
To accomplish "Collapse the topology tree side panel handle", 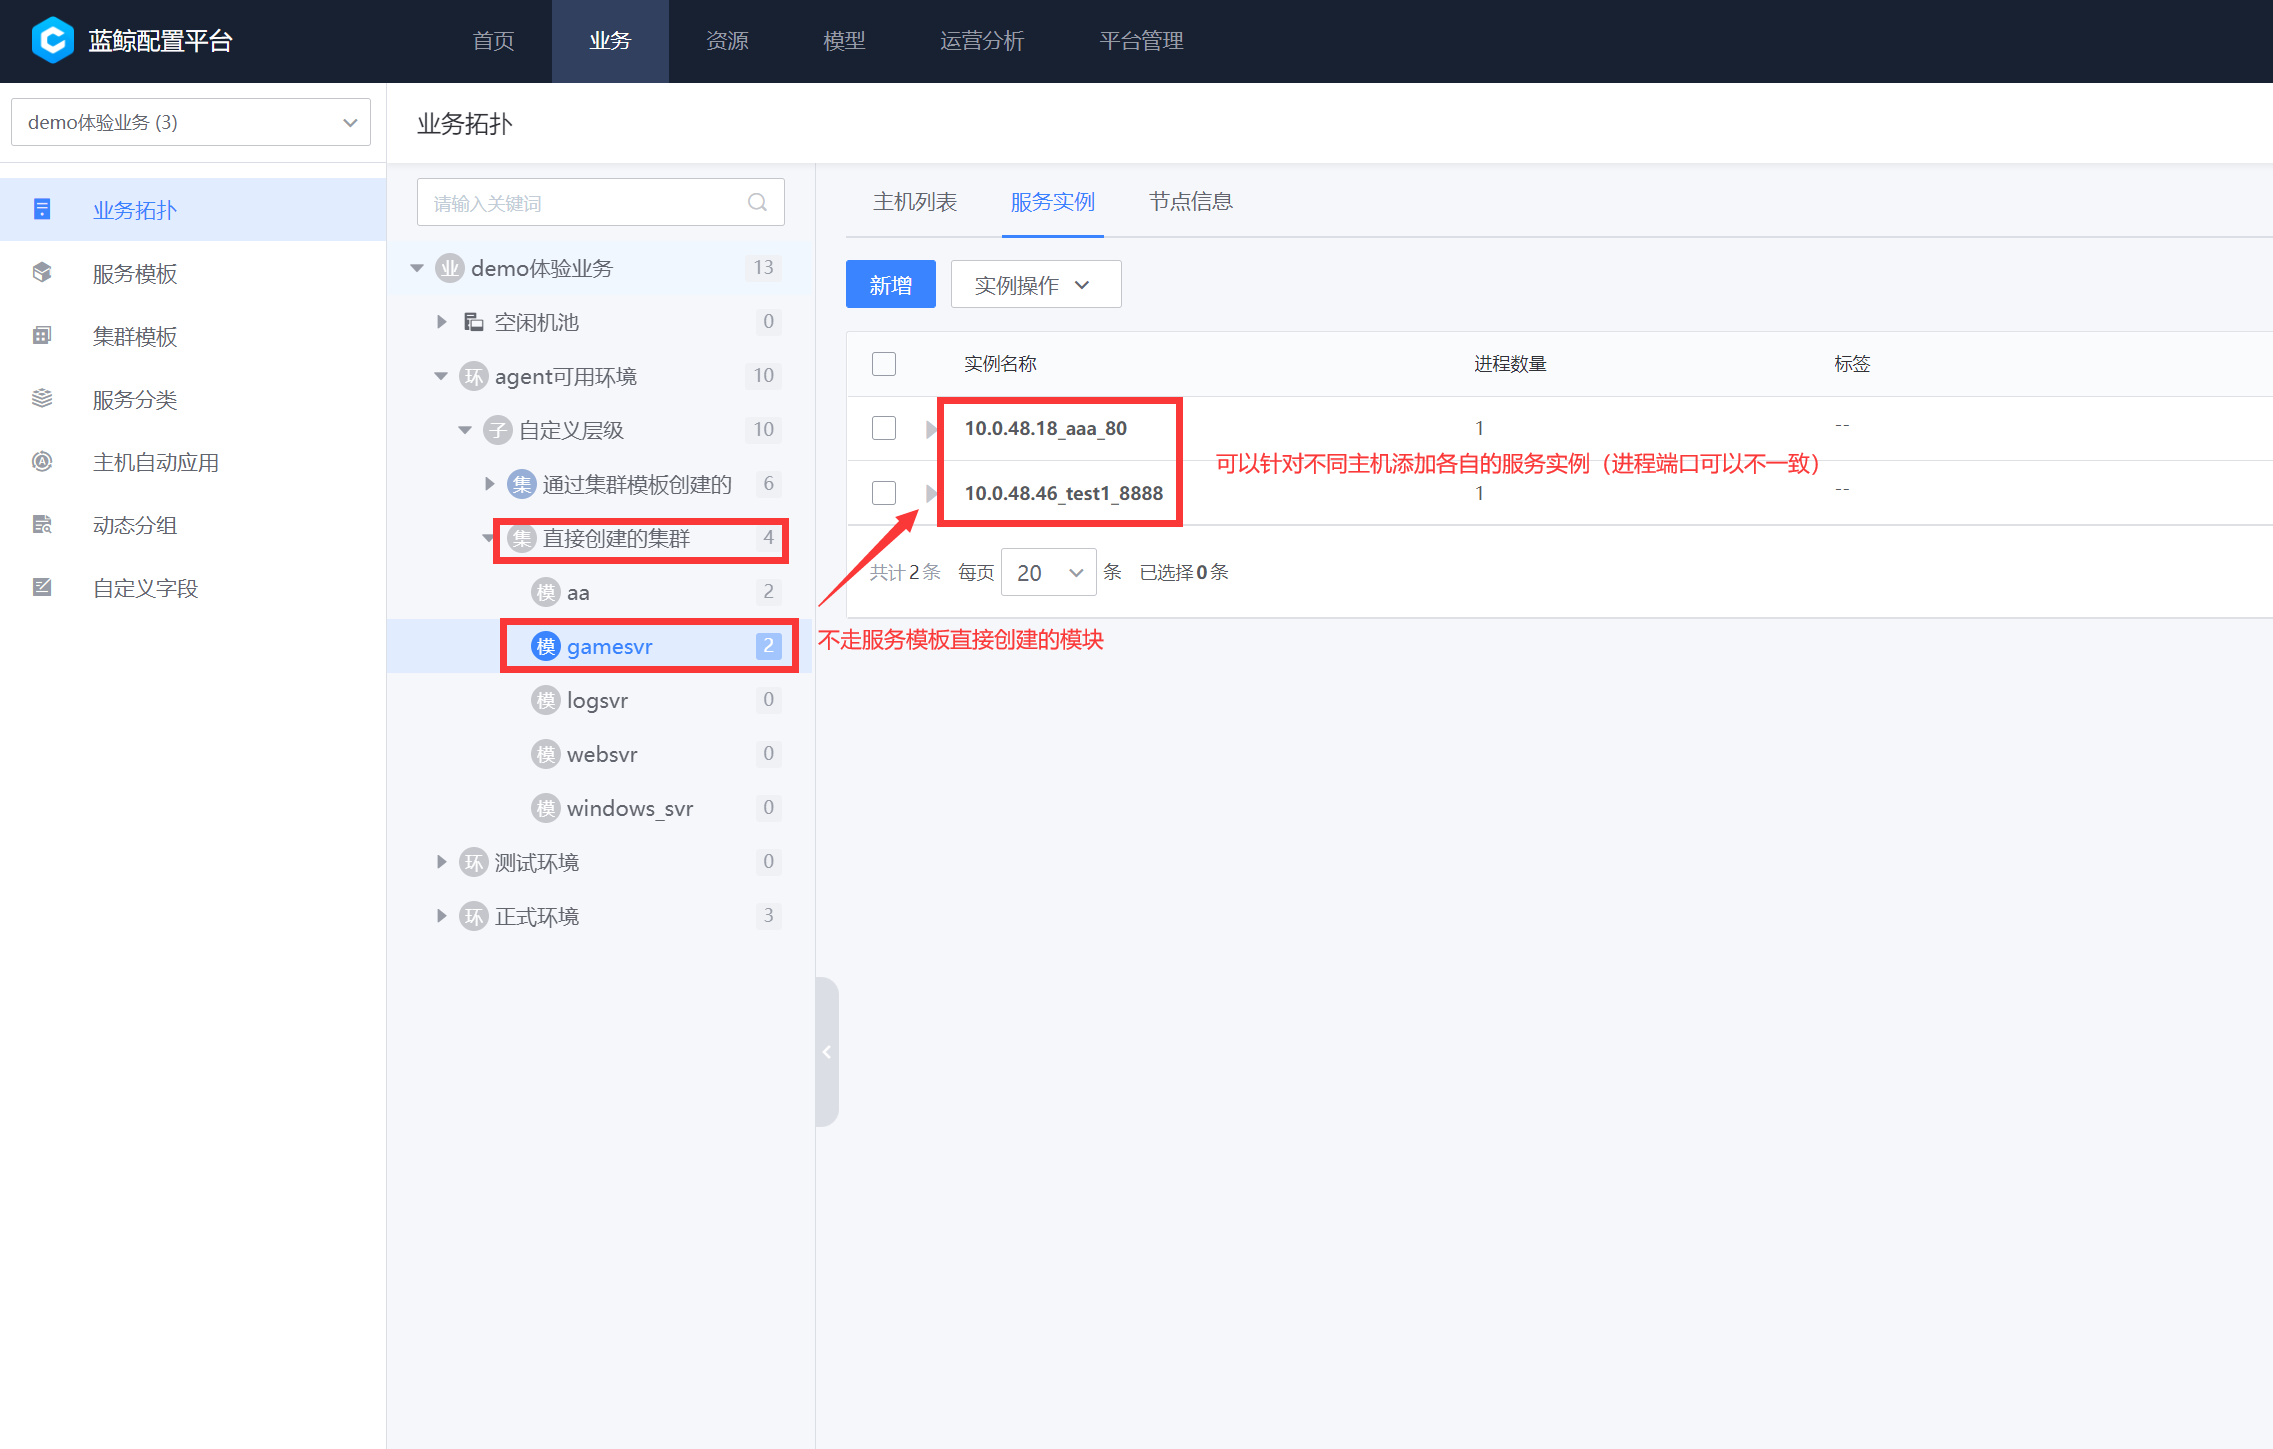I will point(827,1052).
